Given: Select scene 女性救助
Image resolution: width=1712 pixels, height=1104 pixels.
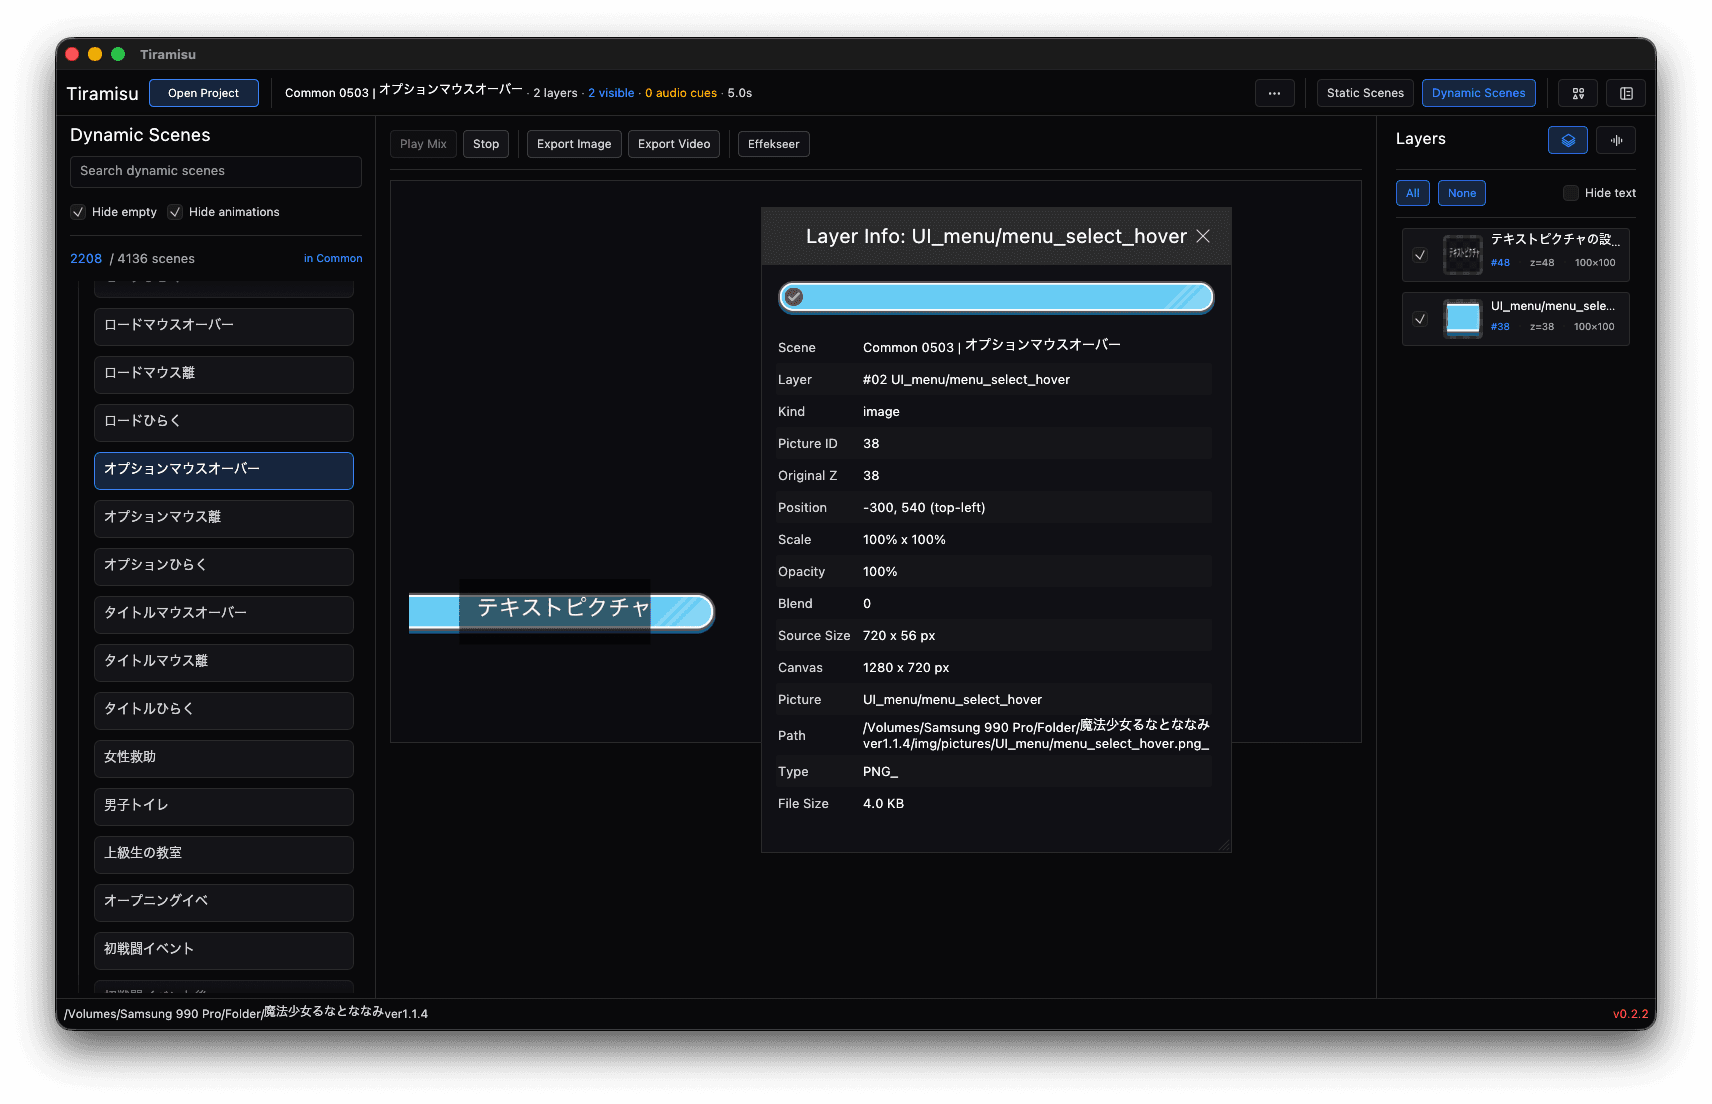Looking at the screenshot, I should tap(224, 758).
